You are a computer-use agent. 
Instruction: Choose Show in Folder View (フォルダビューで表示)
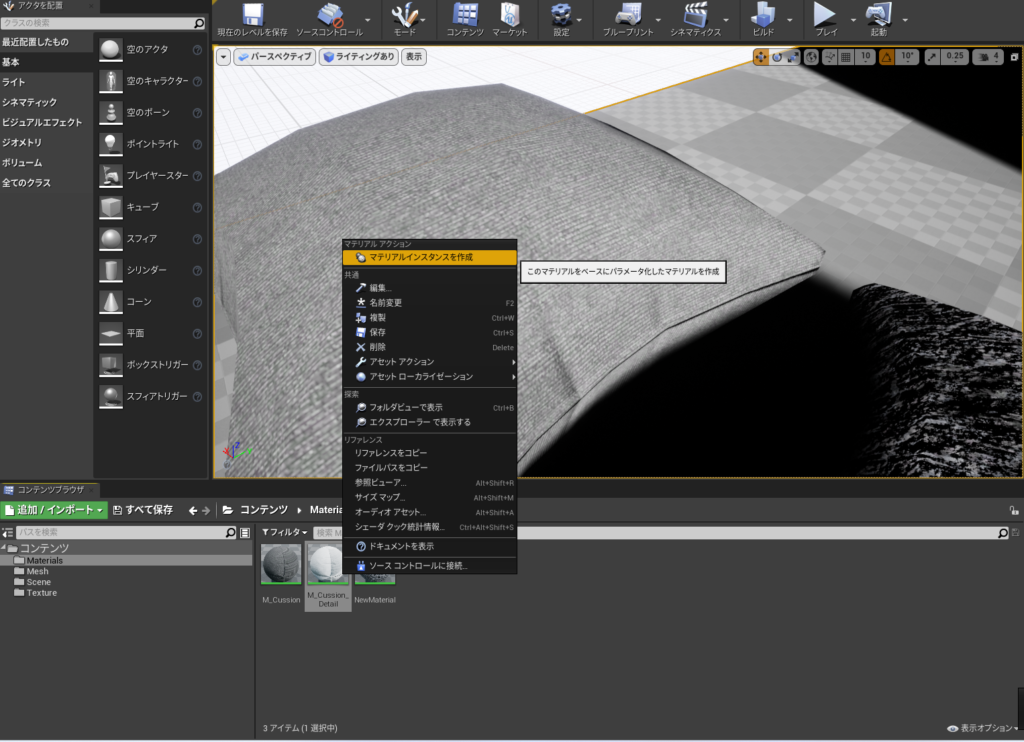pyautogui.click(x=430, y=408)
